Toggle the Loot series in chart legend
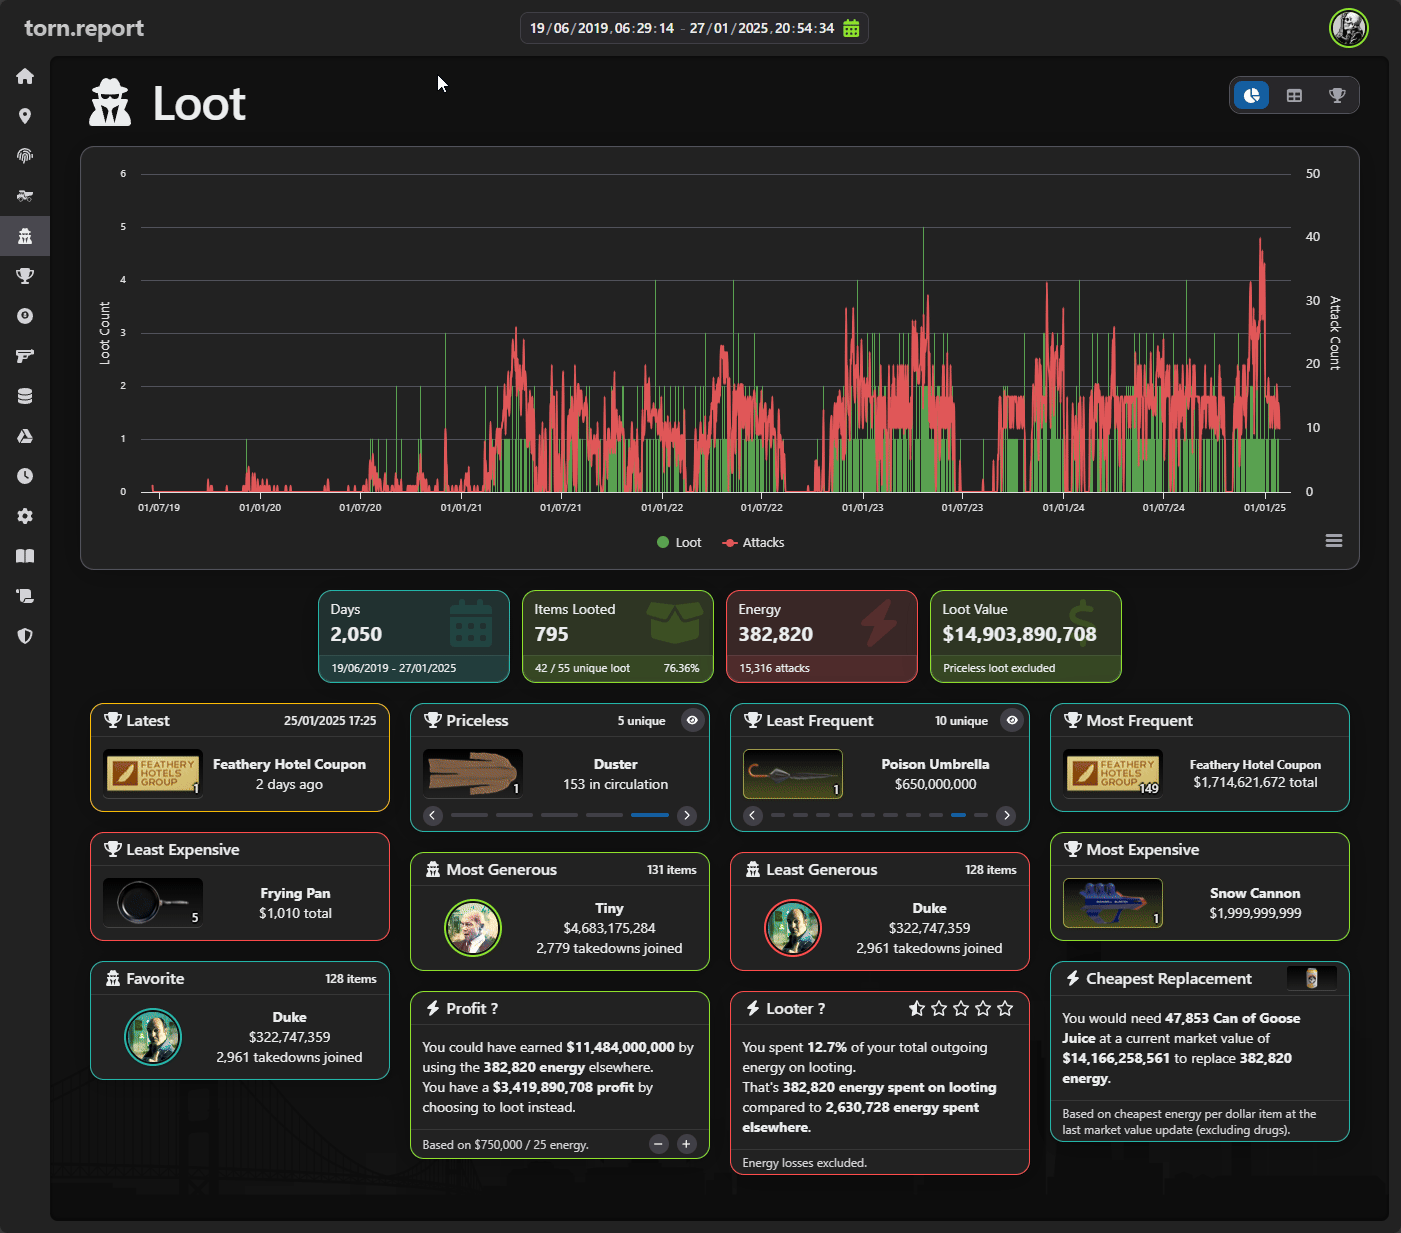 point(678,543)
